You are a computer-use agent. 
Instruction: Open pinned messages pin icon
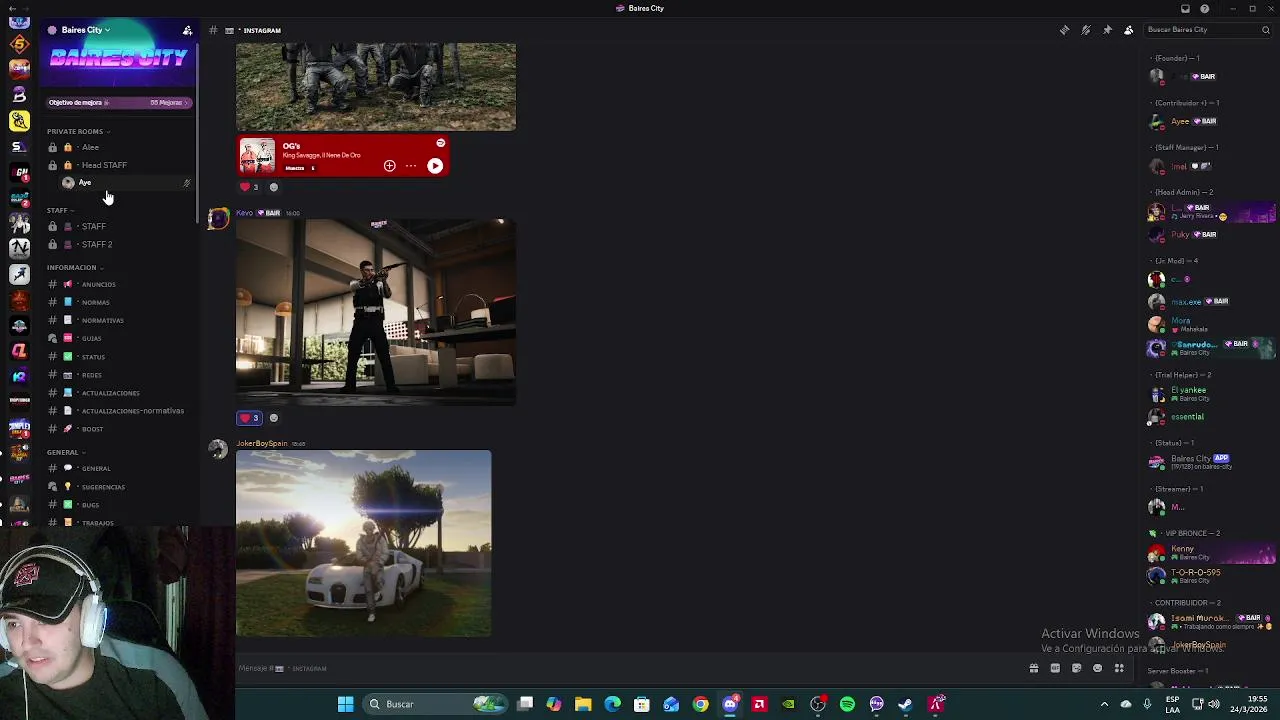pos(1107,30)
